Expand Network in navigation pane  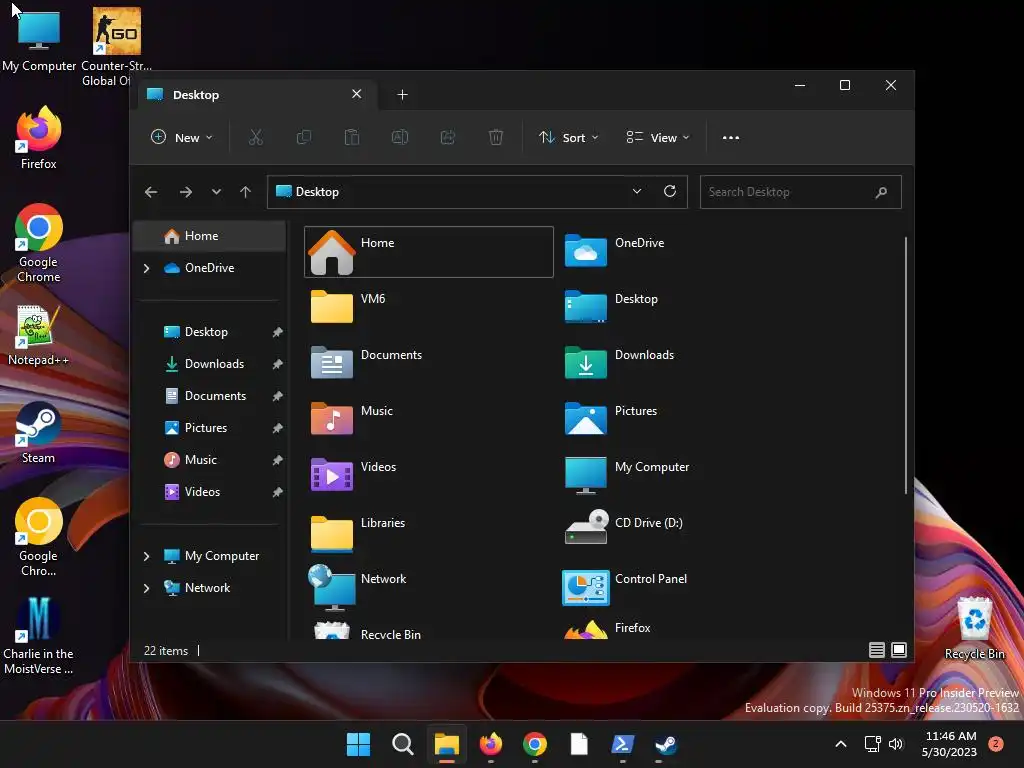coord(146,588)
